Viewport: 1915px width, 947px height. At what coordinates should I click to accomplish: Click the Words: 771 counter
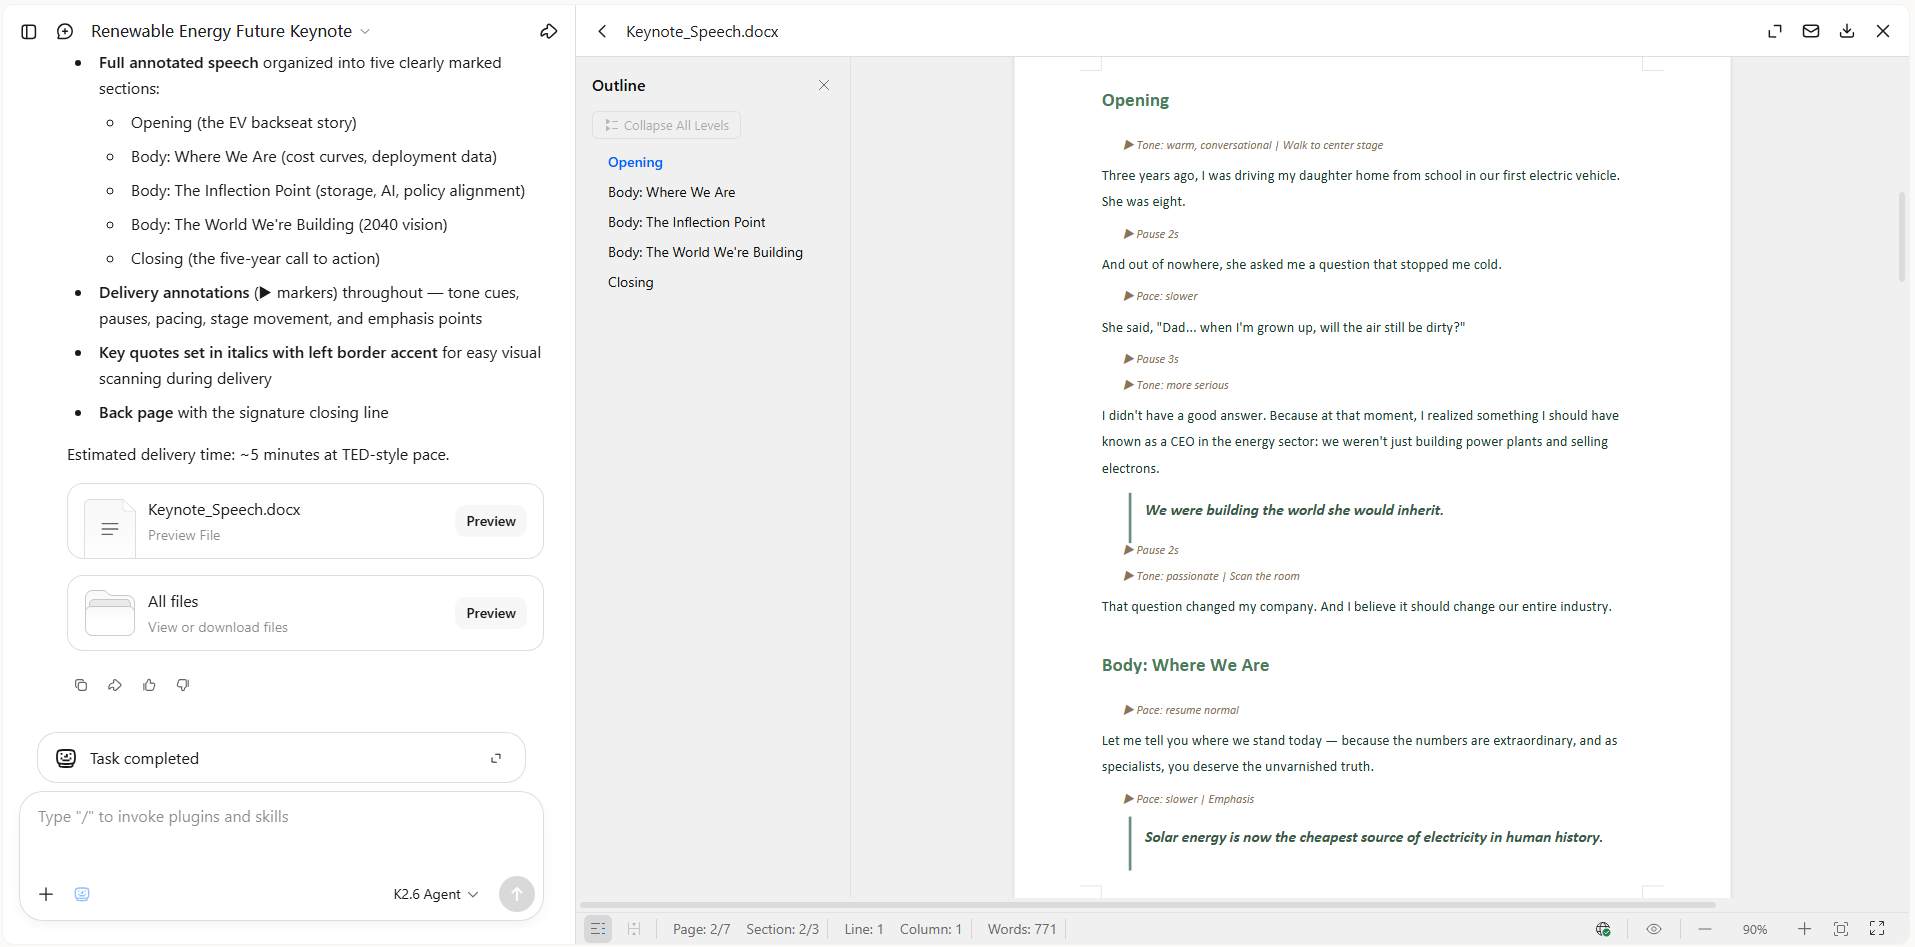[x=1021, y=929]
